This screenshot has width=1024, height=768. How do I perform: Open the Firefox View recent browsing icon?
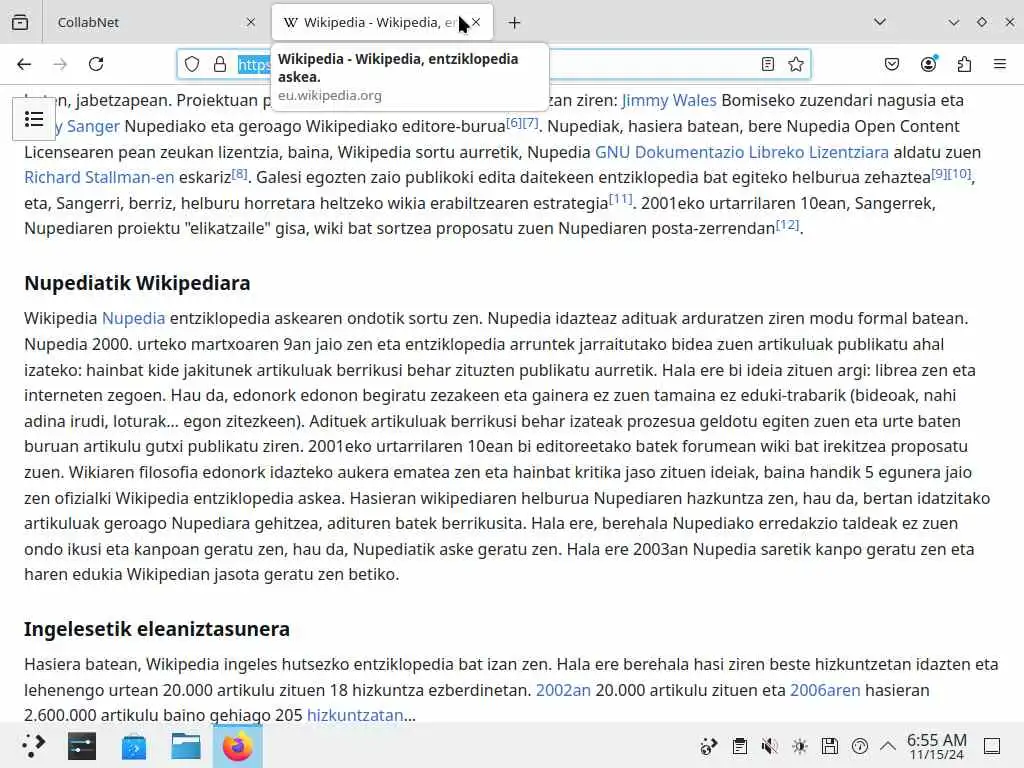[x=20, y=22]
